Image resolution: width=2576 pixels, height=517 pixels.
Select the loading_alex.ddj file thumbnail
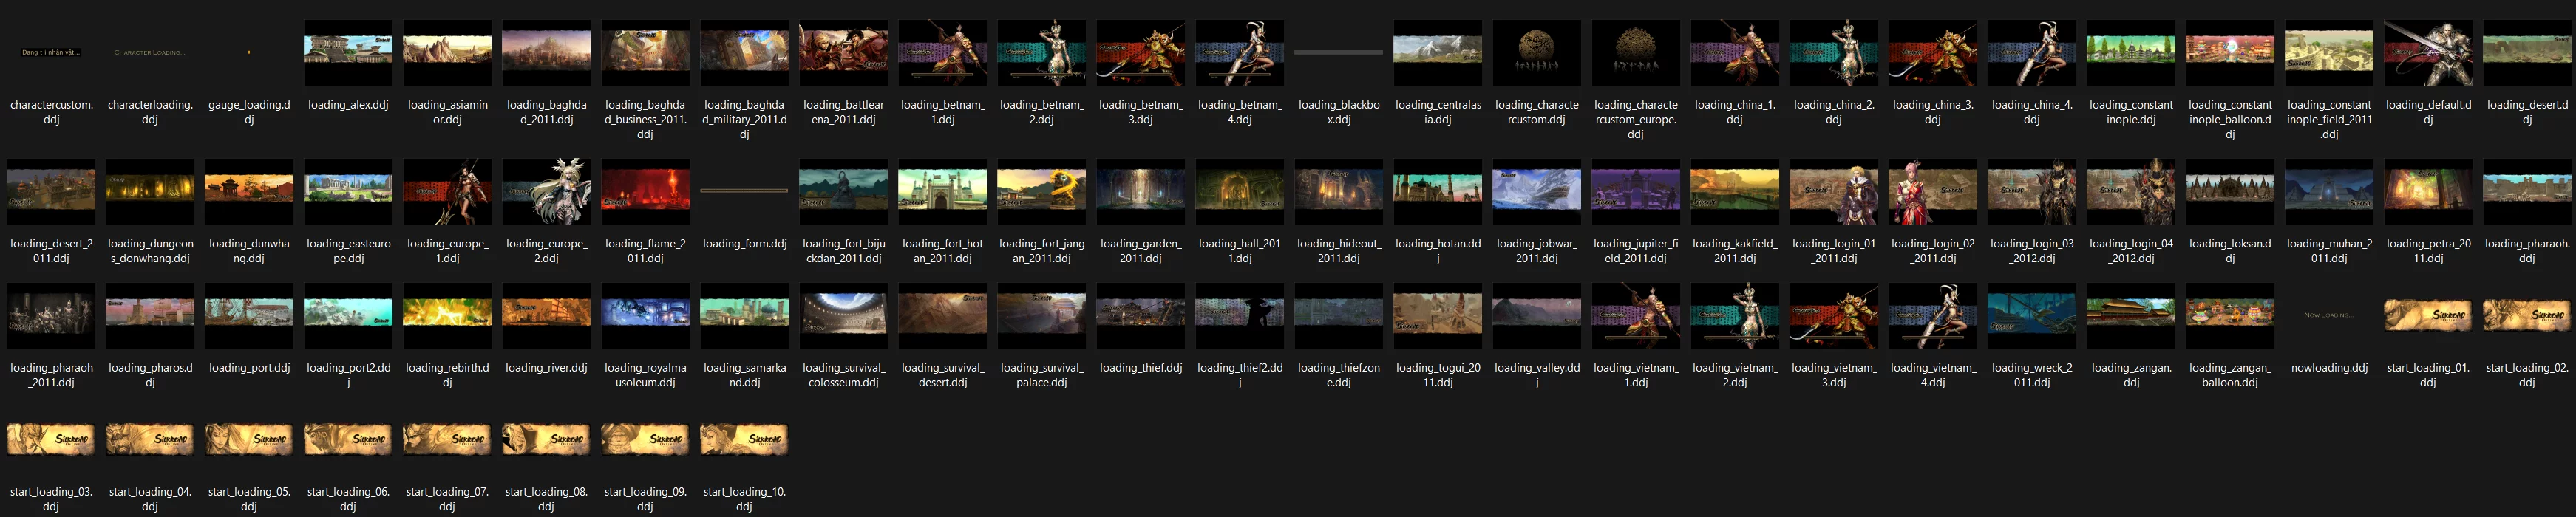(x=348, y=52)
